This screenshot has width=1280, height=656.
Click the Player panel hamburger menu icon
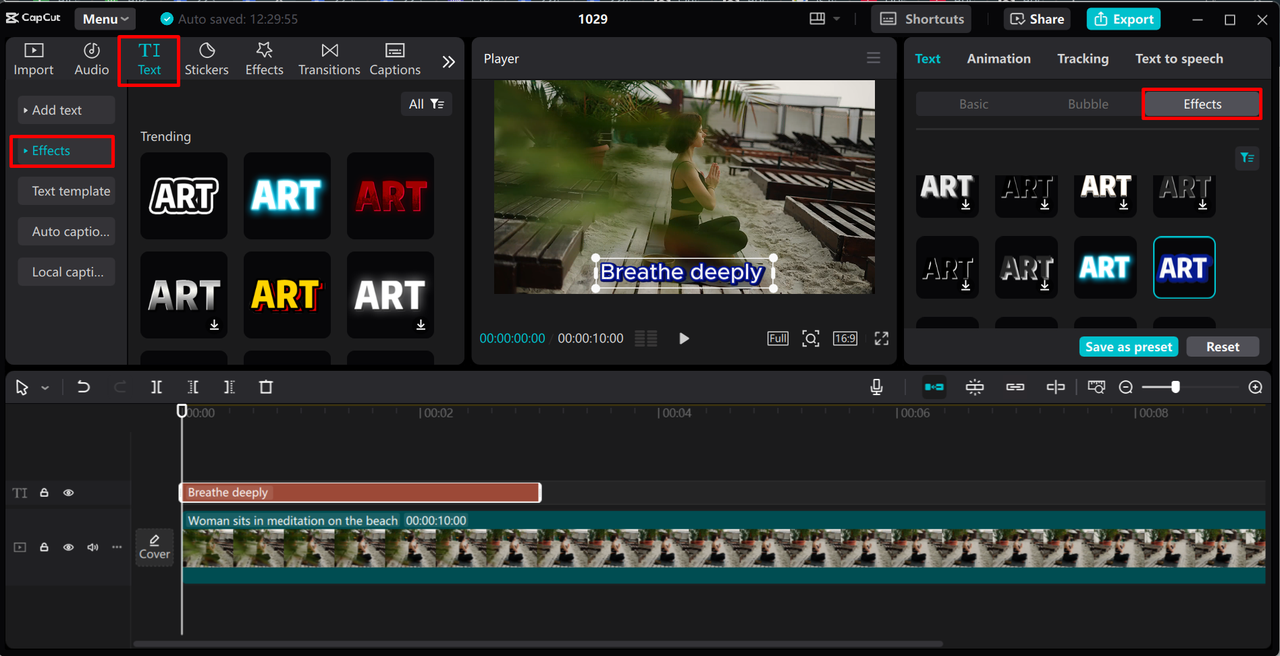click(874, 58)
